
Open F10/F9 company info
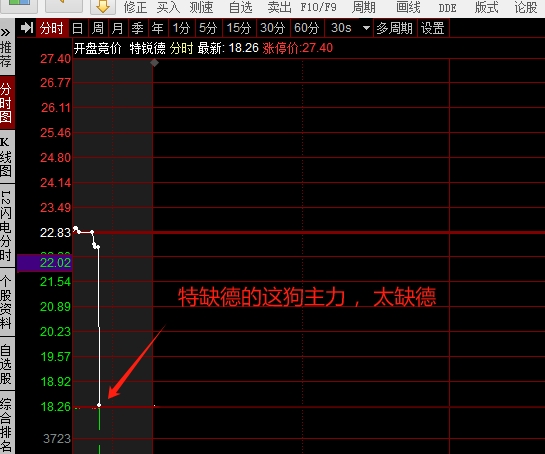point(318,7)
